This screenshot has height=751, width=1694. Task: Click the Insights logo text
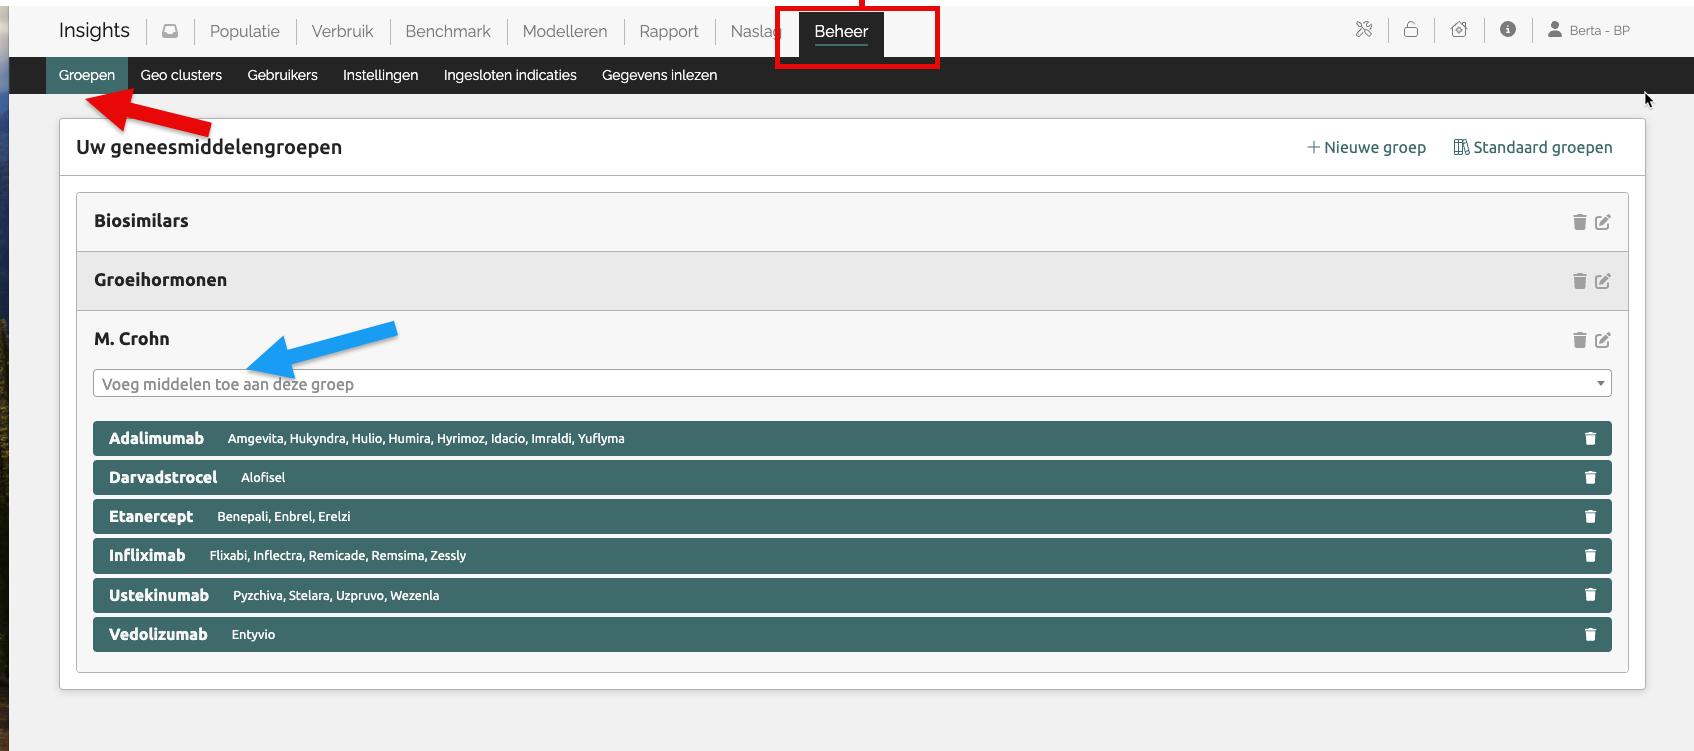(x=94, y=30)
